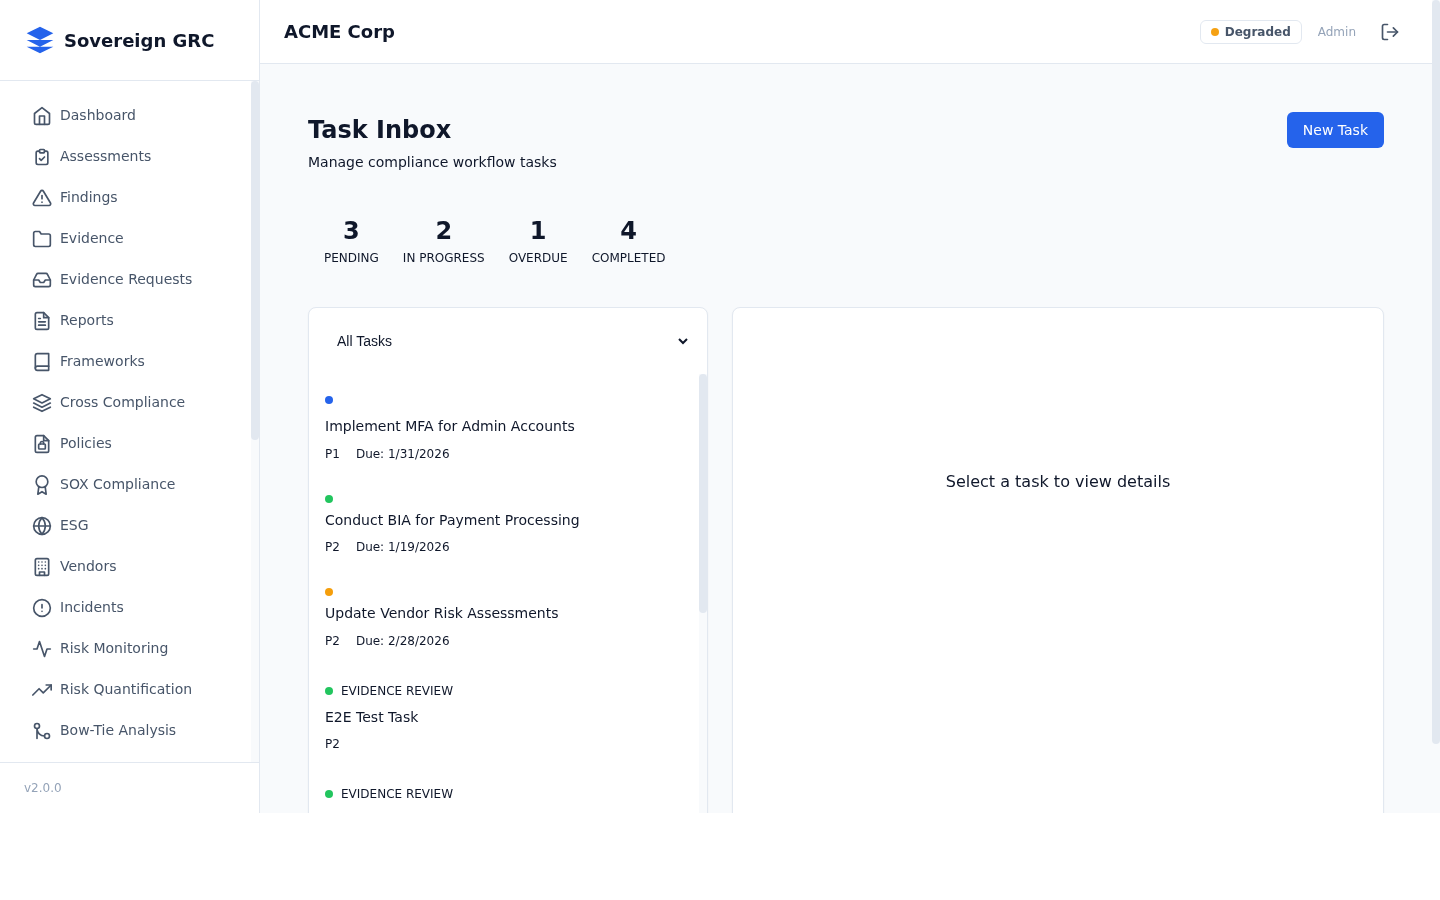Click the New Task button
The image size is (1440, 900).
1335,130
